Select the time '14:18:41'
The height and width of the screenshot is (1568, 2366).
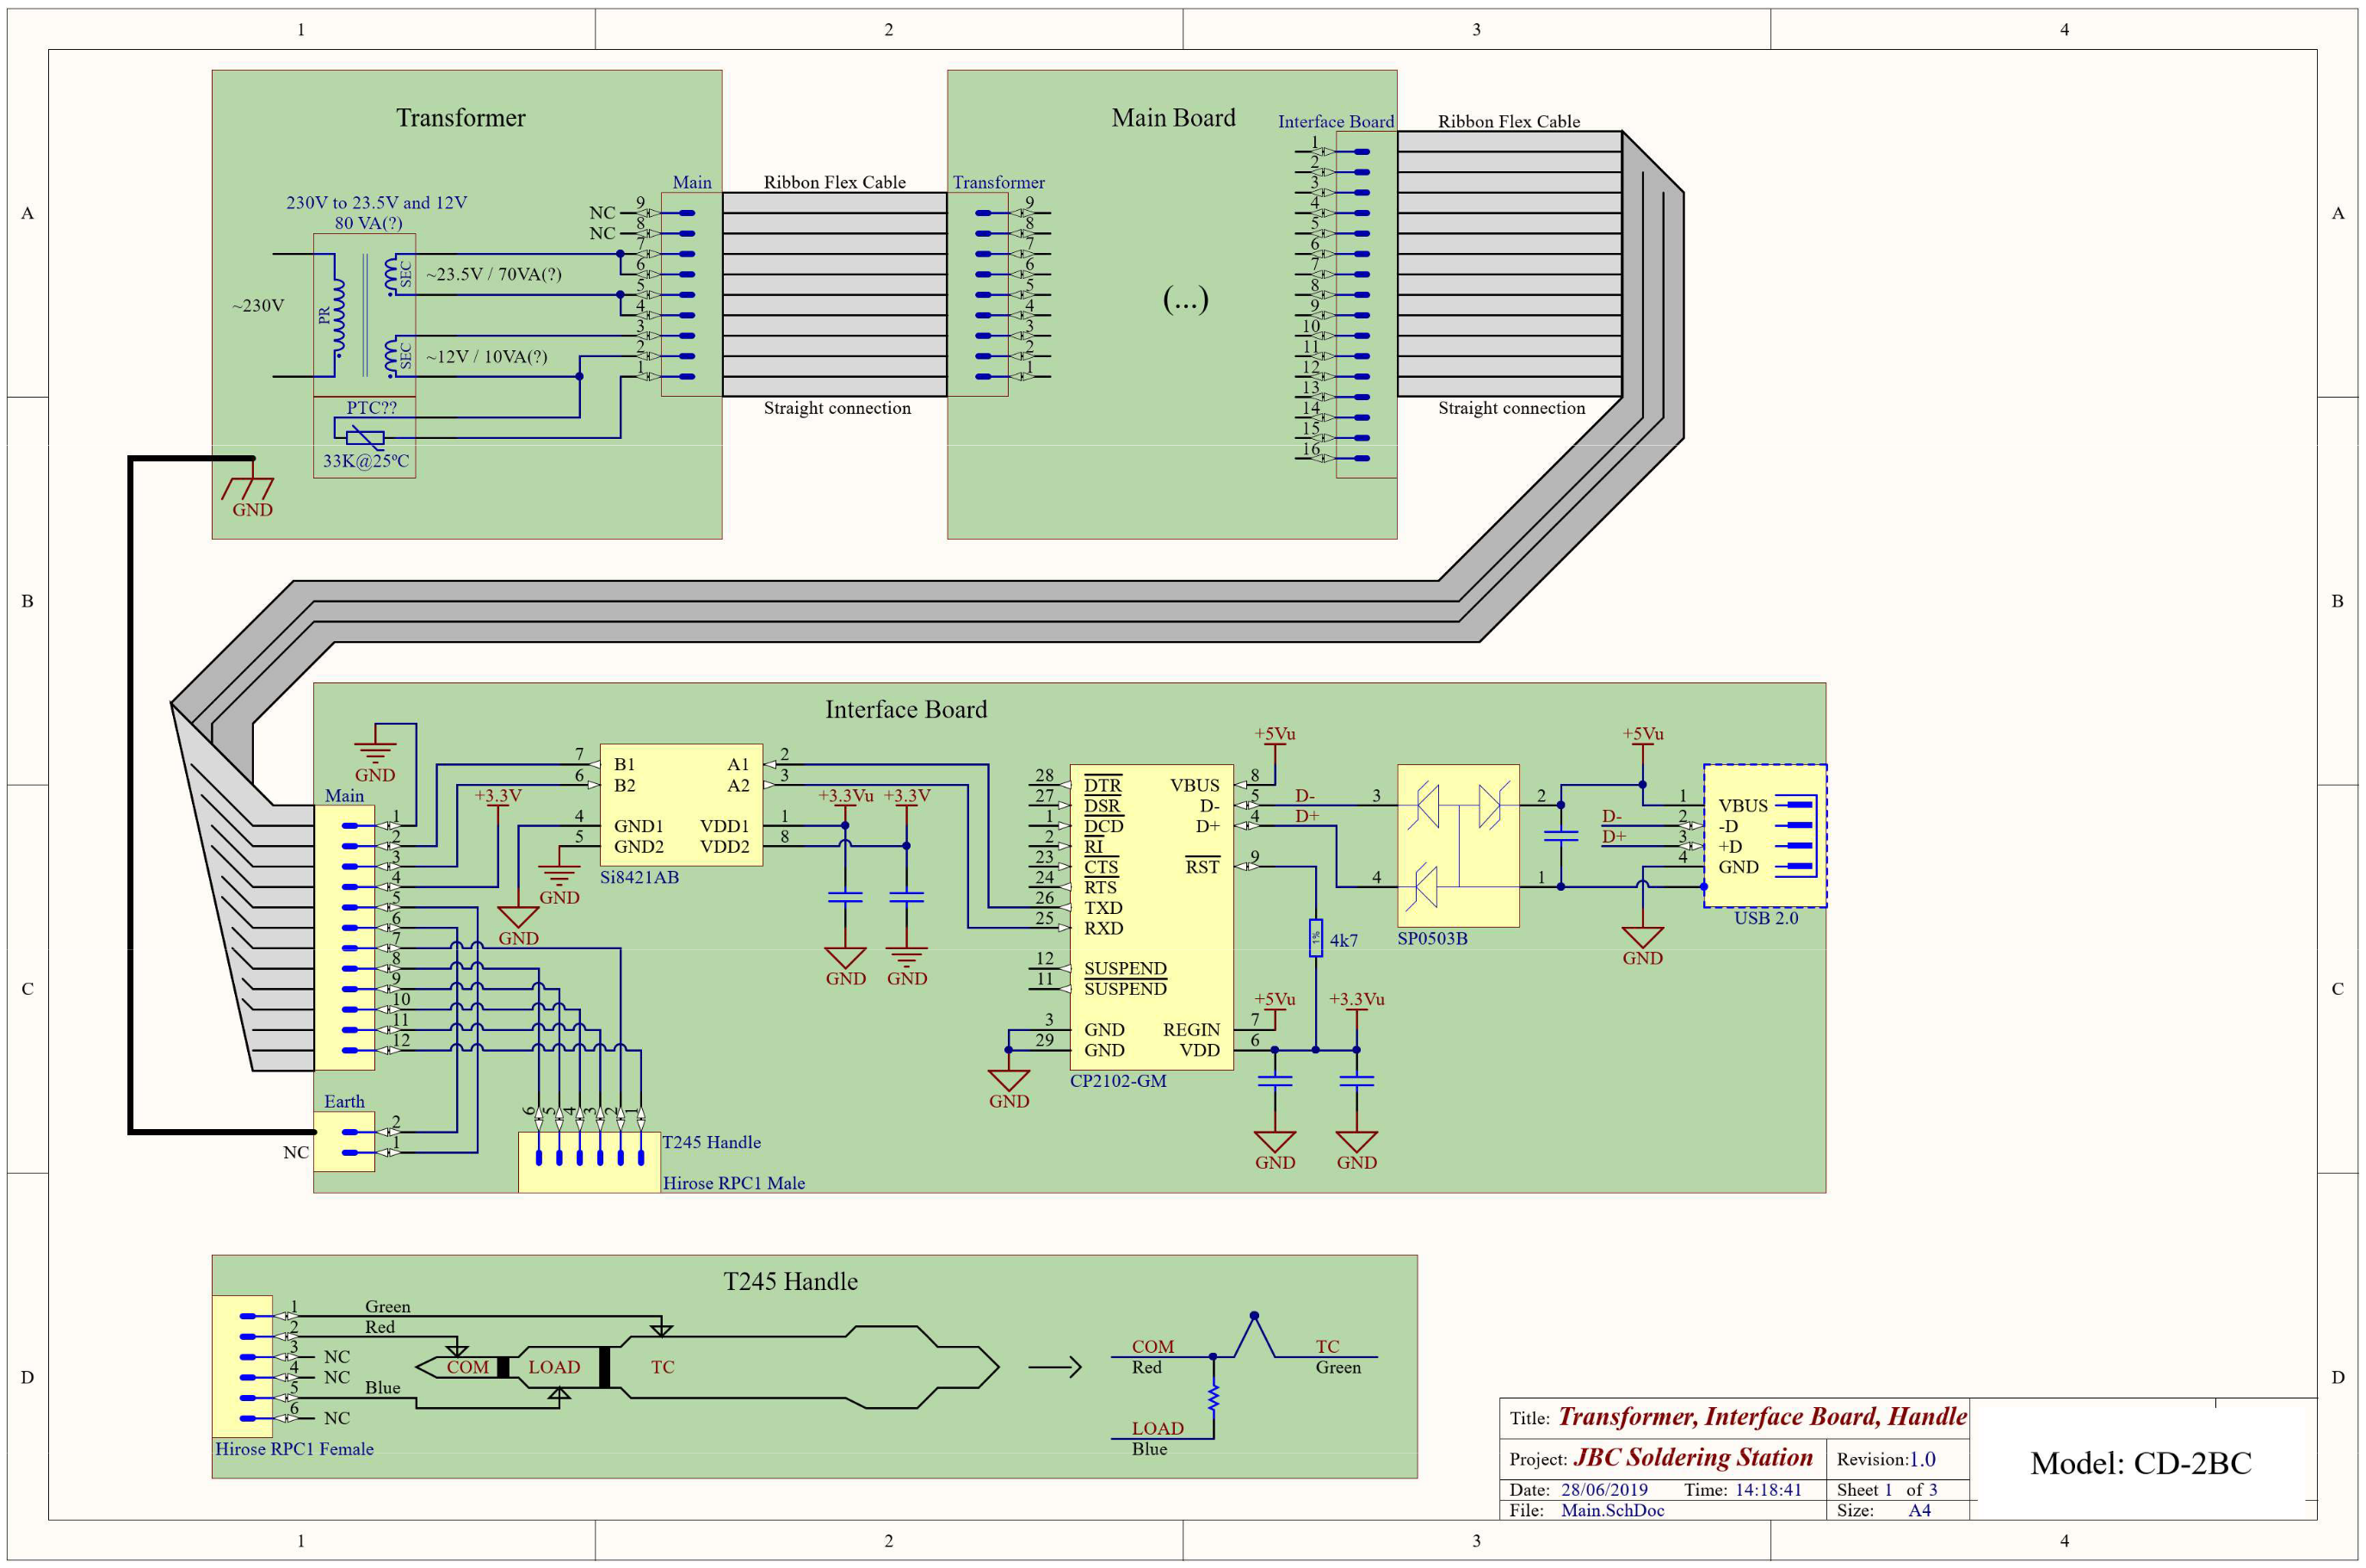pyautogui.click(x=1768, y=1489)
